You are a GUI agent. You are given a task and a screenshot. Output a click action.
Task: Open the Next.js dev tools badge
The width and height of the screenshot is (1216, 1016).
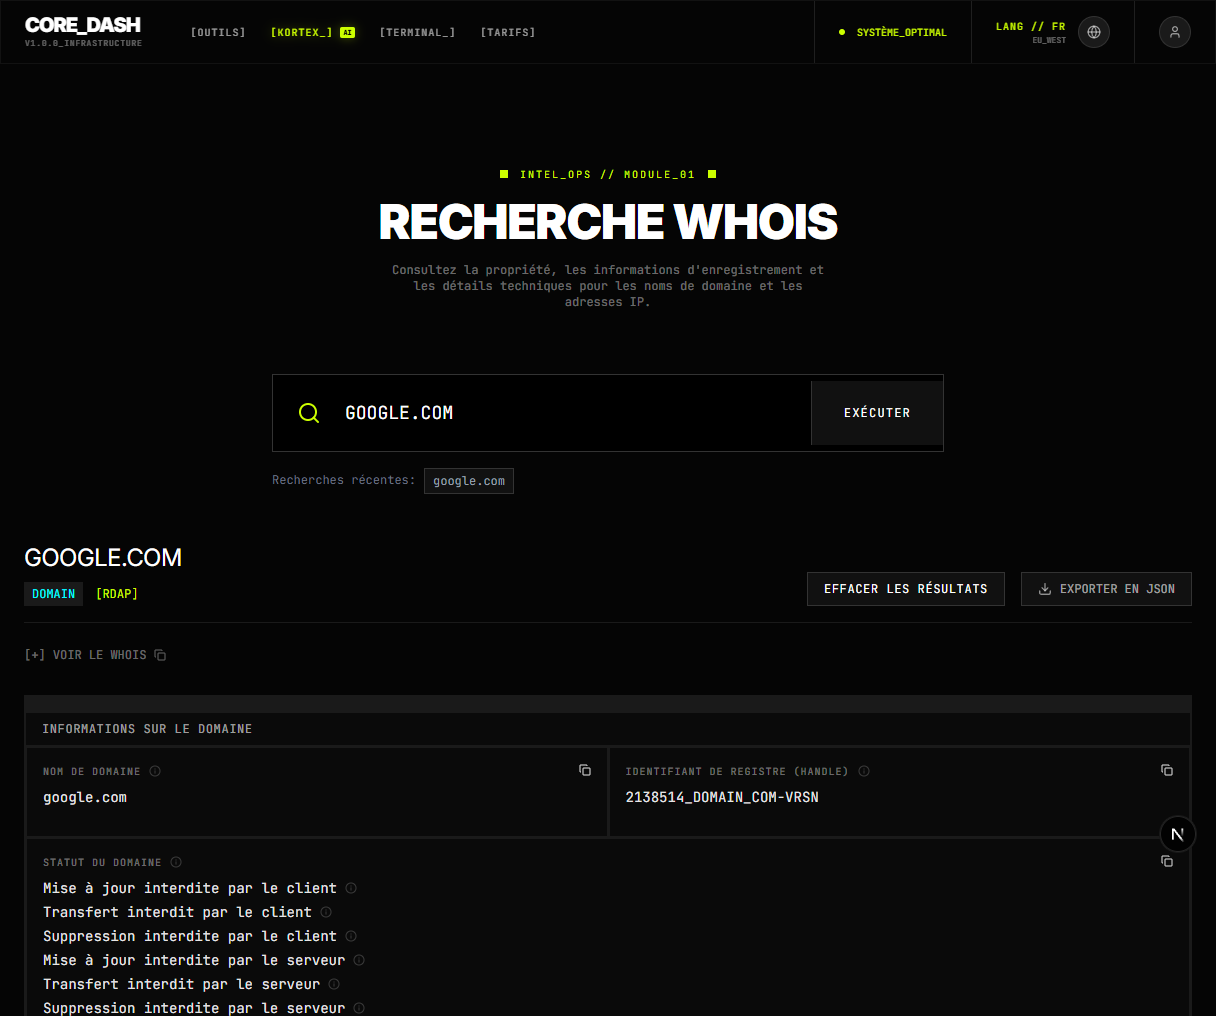click(1178, 834)
